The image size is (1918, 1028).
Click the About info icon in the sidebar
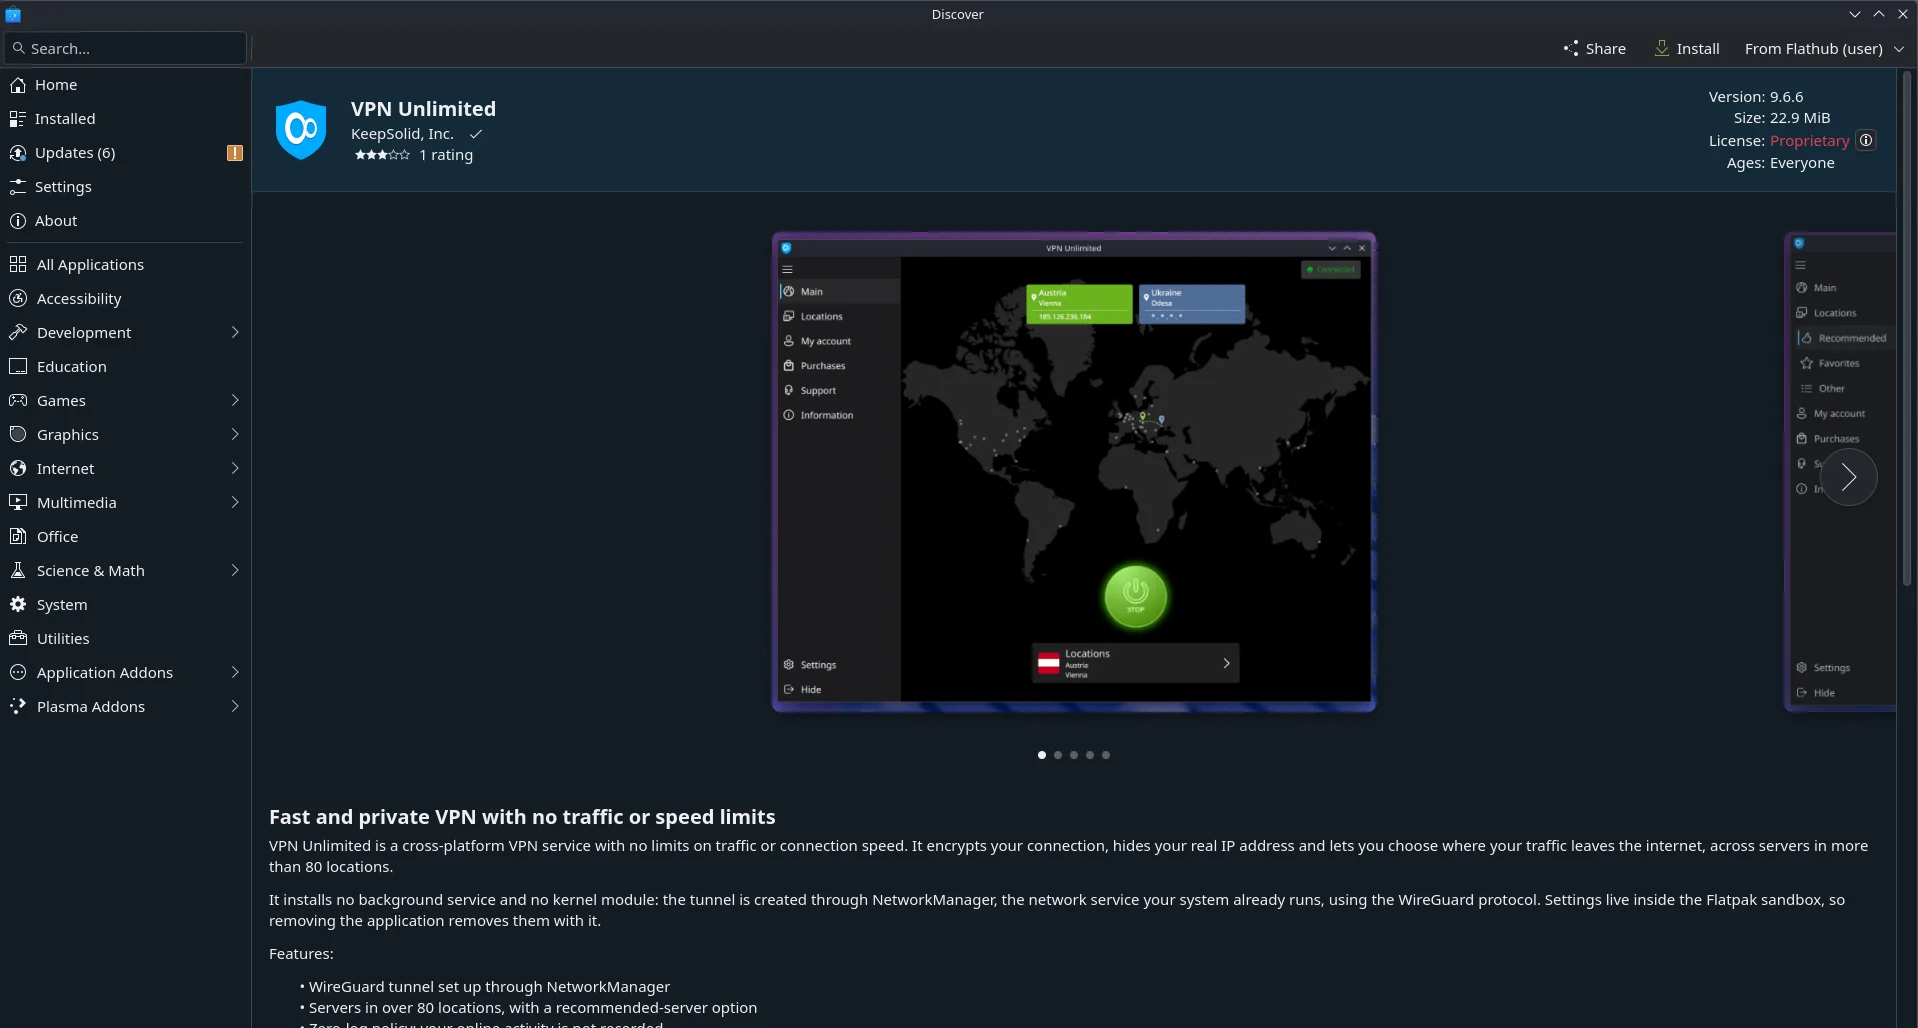coord(18,221)
